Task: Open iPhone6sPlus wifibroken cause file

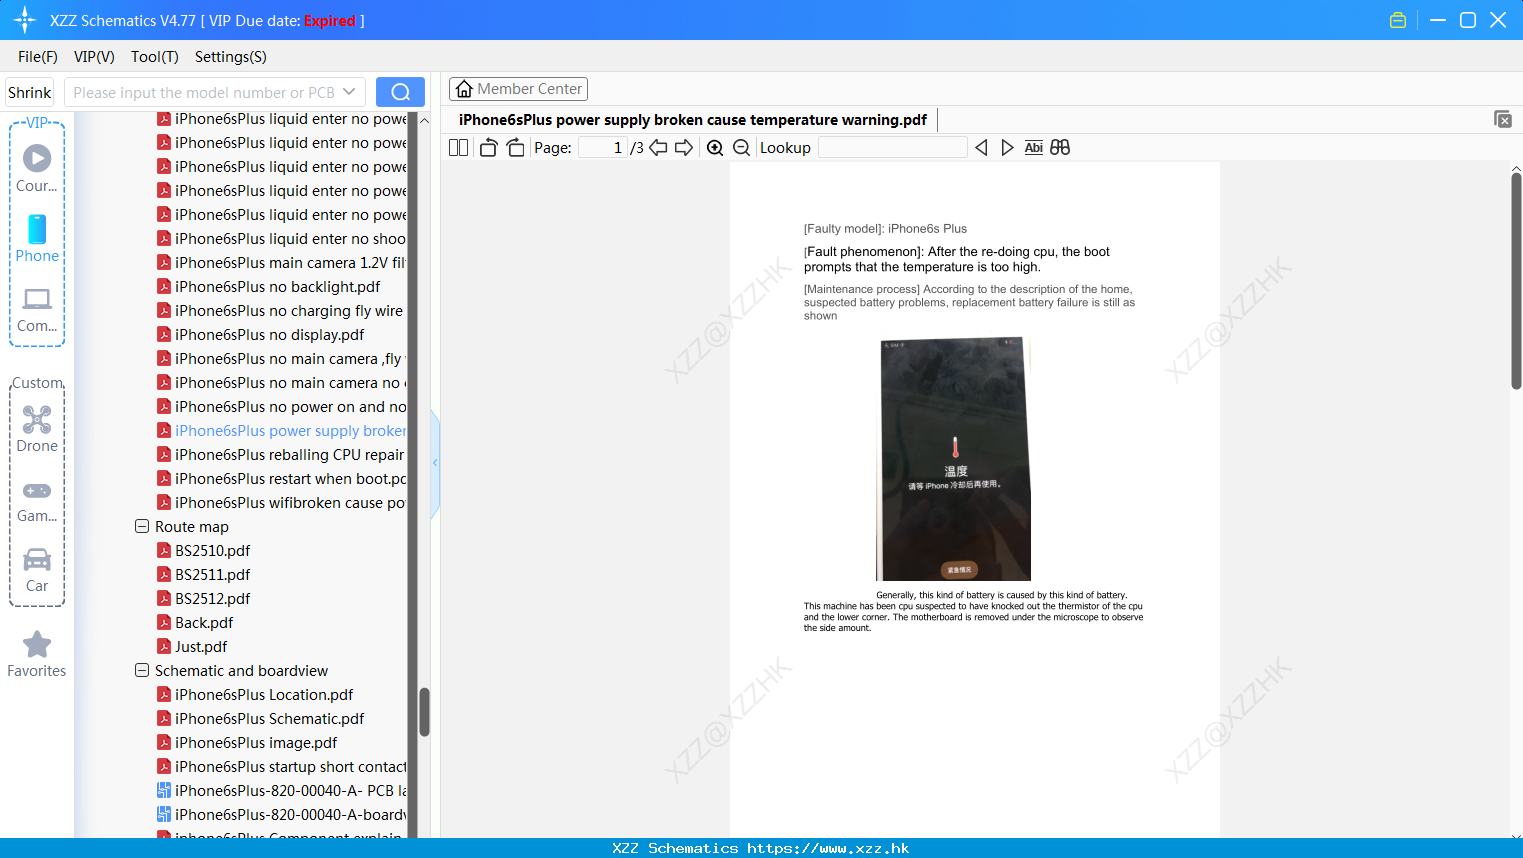Action: [x=282, y=503]
